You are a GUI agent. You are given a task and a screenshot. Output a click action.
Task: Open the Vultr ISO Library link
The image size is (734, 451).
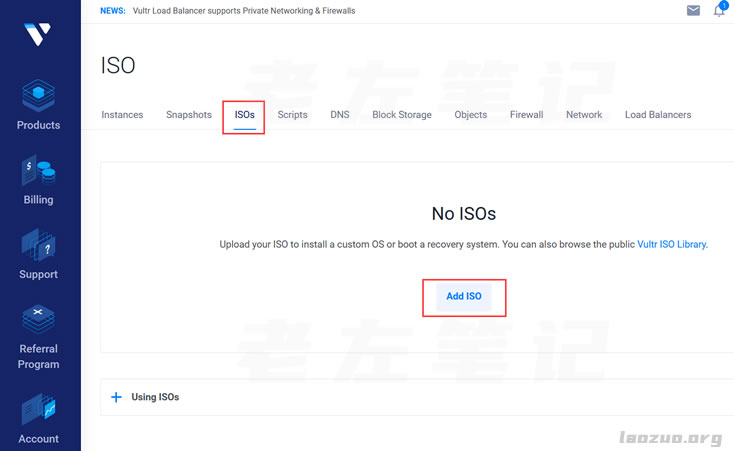point(672,244)
